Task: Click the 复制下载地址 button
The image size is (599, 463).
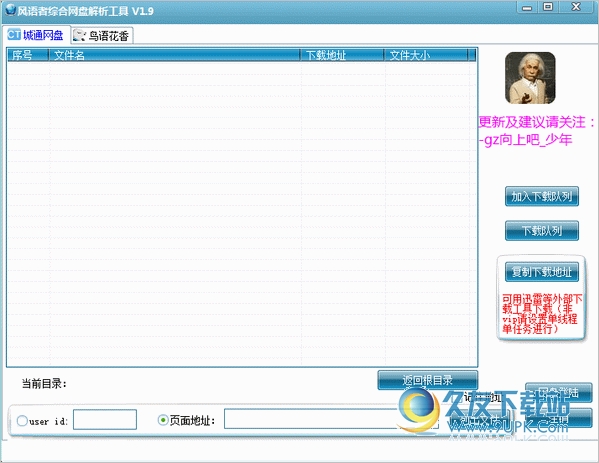Action: pyautogui.click(x=542, y=272)
